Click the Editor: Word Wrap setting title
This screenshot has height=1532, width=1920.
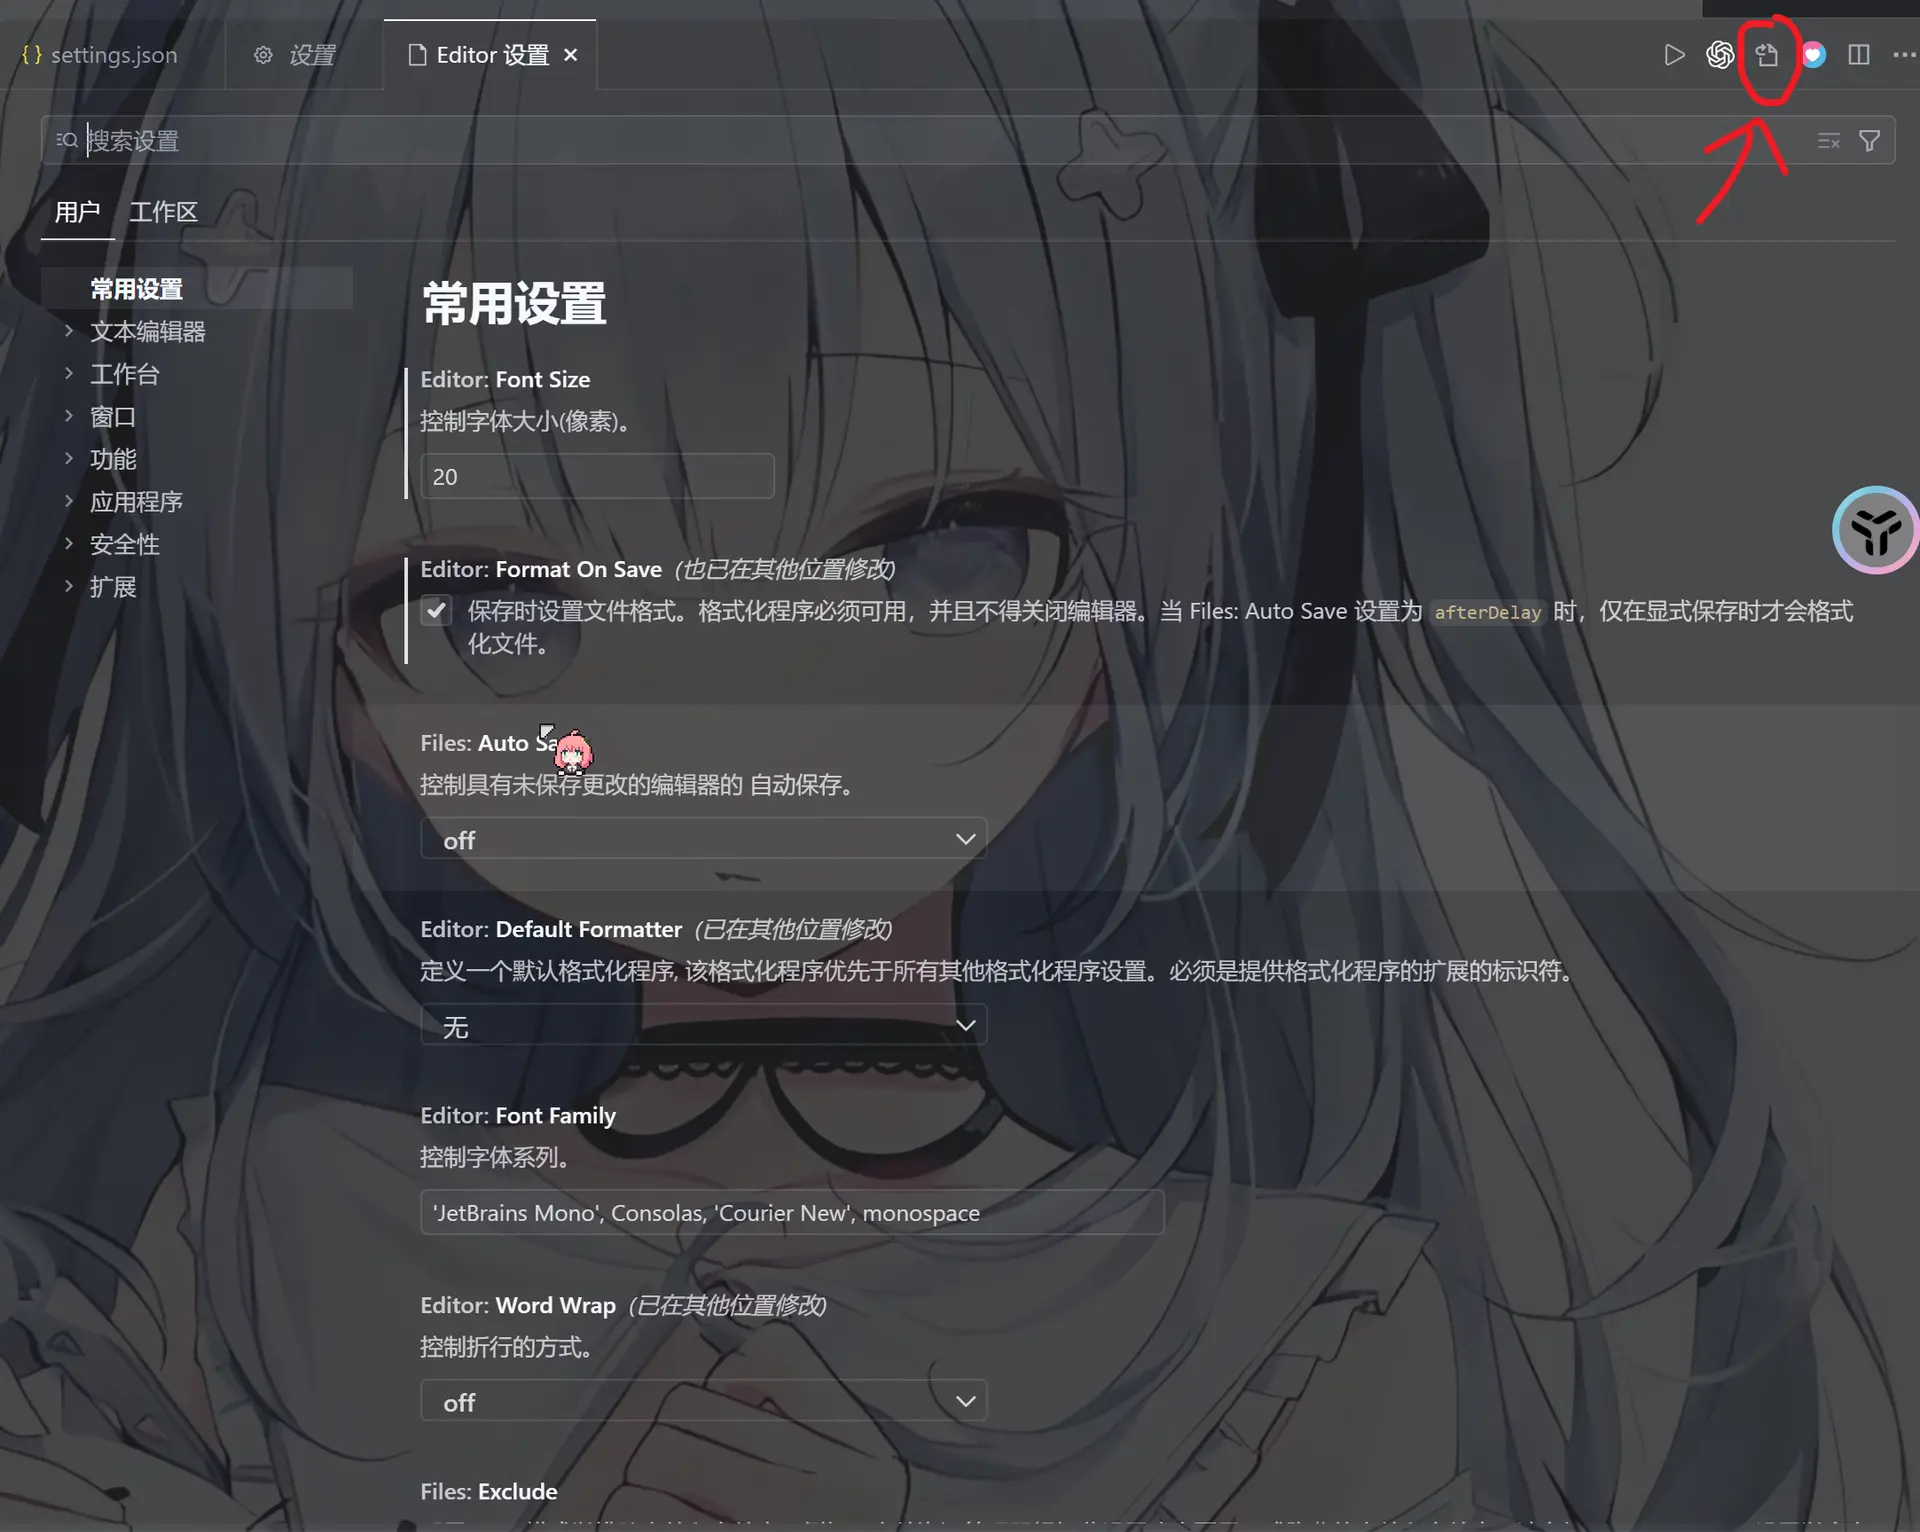coord(518,1306)
